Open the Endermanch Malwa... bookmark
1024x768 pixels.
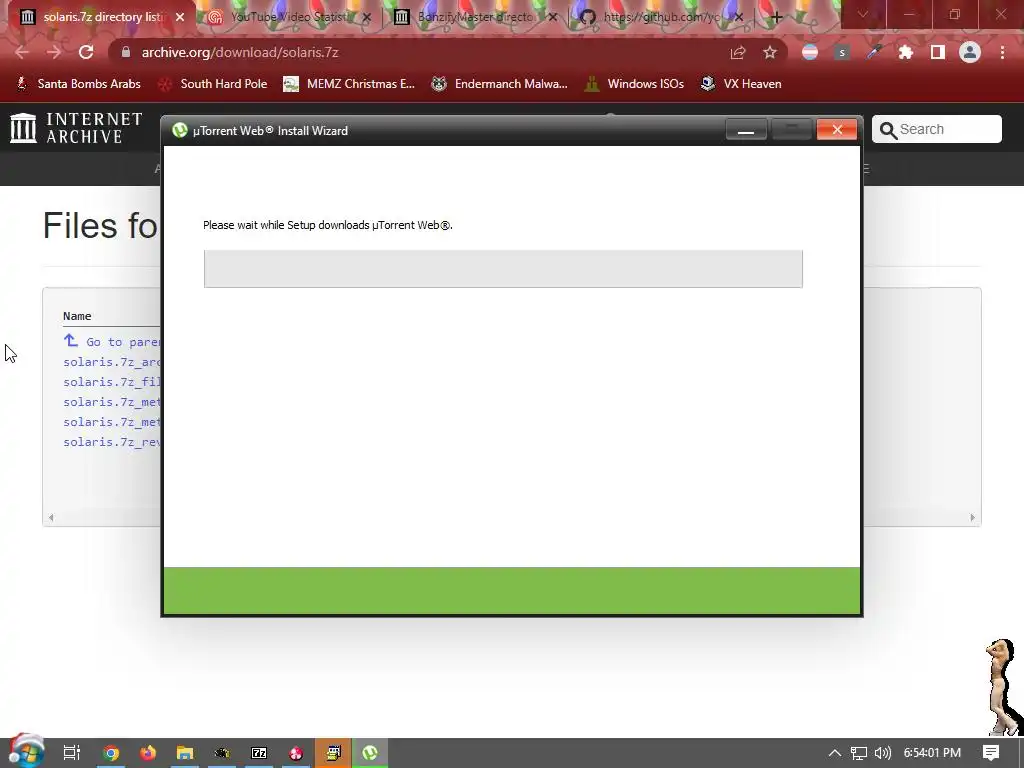point(500,84)
